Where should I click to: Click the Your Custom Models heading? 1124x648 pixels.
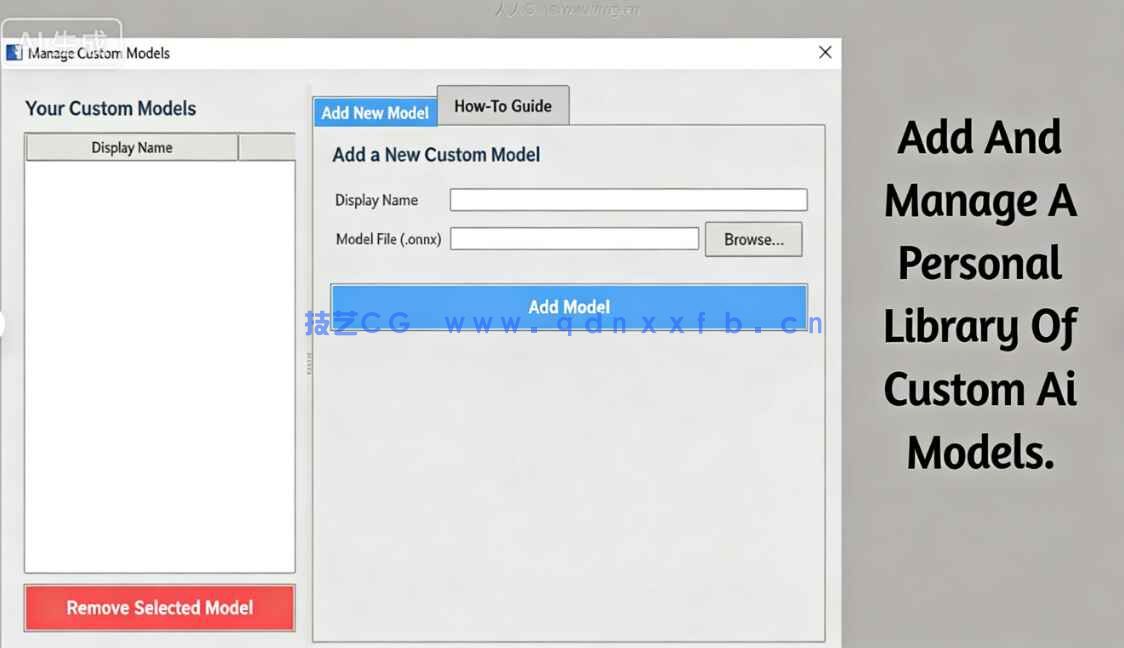coord(110,108)
